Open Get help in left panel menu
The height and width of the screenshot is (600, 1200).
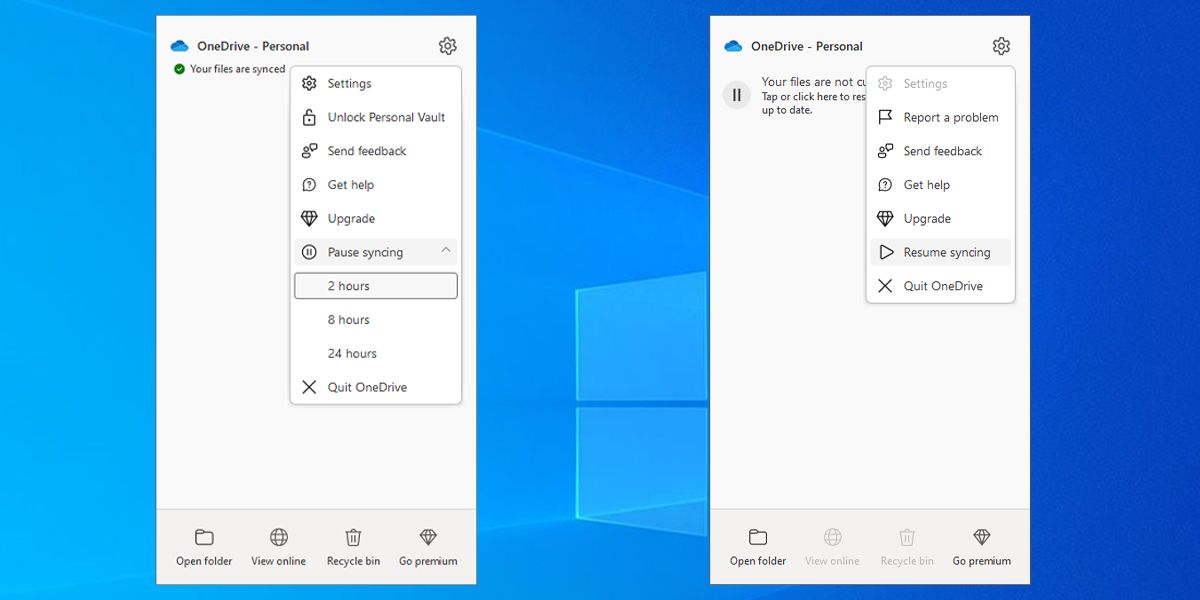click(376, 185)
